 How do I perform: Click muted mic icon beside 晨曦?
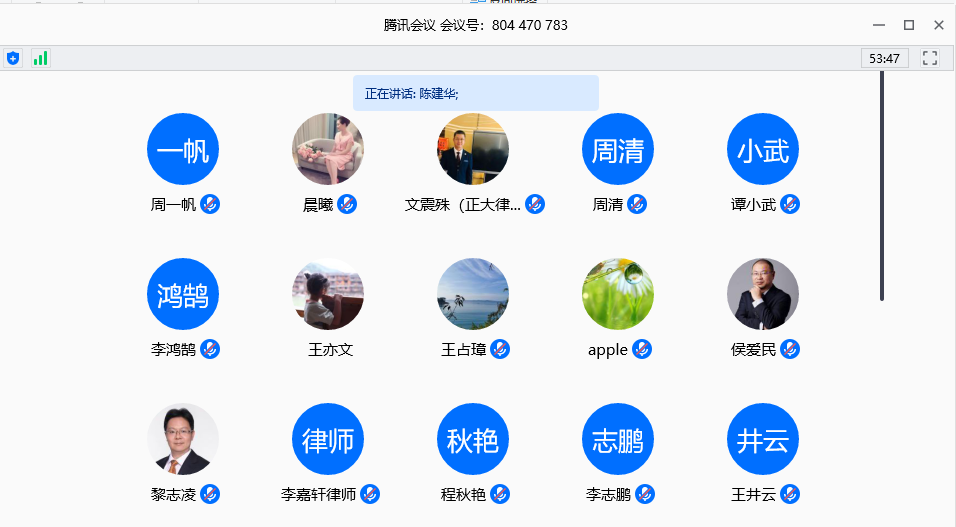347,204
